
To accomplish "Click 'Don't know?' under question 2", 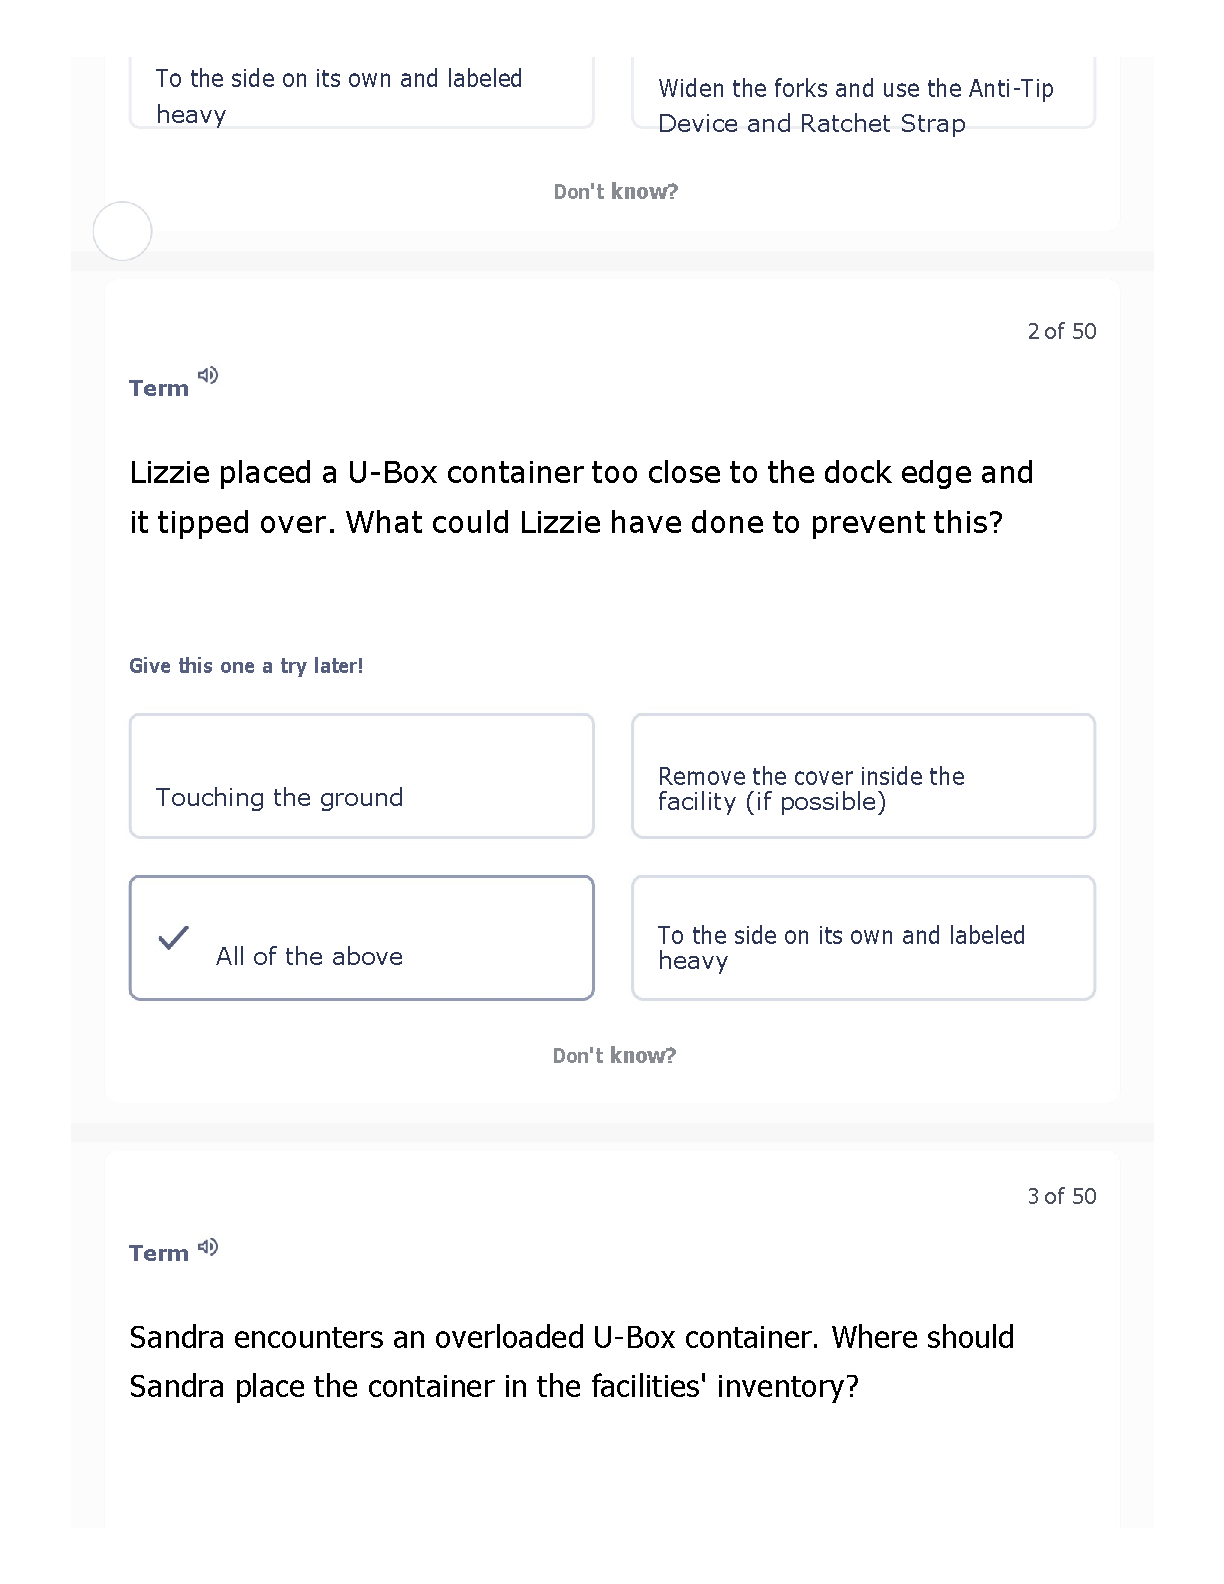I will pos(614,1055).
